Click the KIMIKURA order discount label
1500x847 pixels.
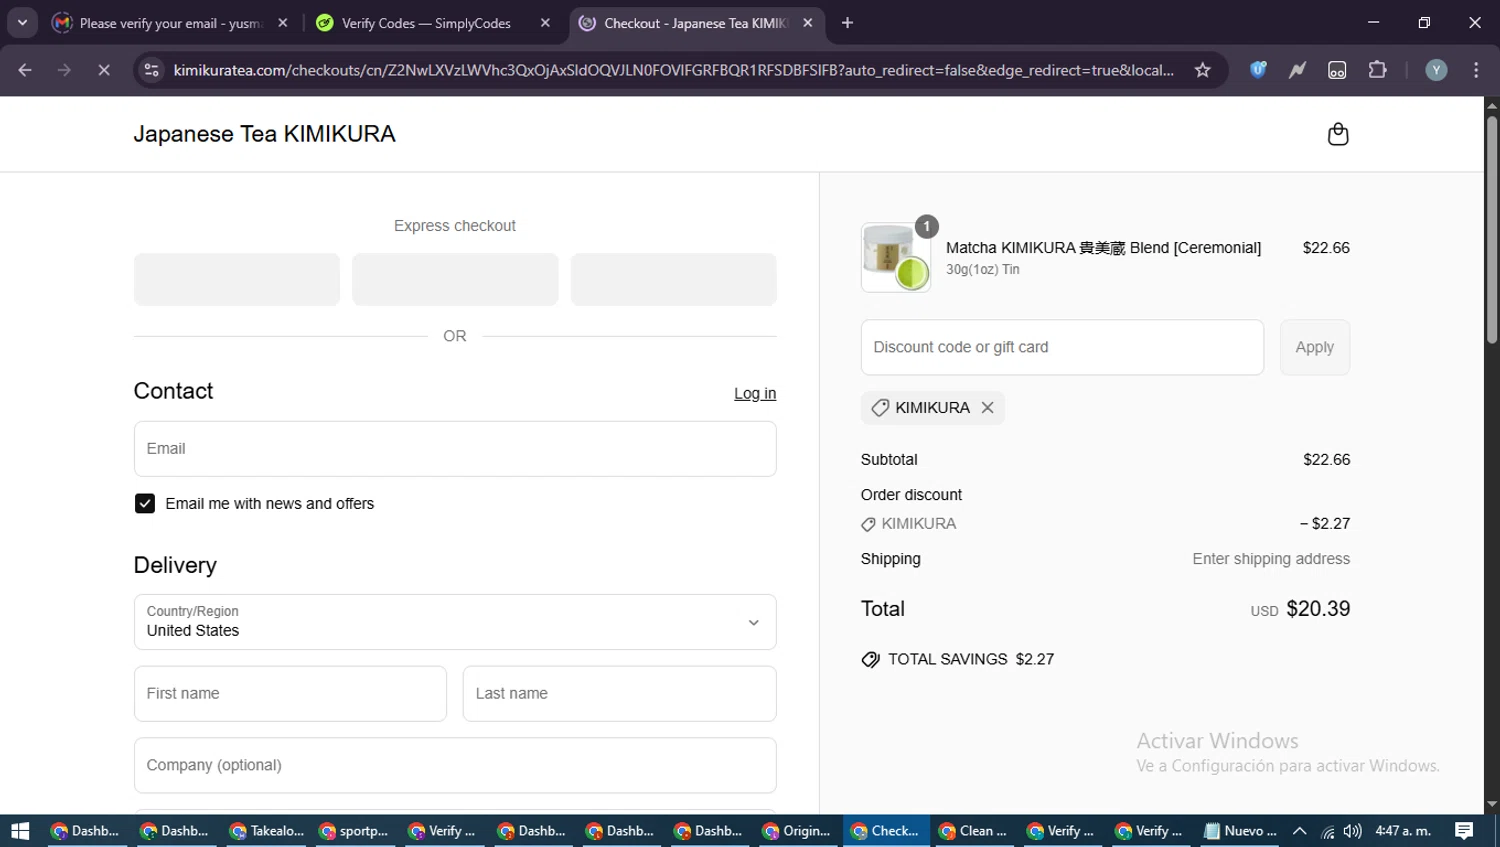(x=918, y=524)
